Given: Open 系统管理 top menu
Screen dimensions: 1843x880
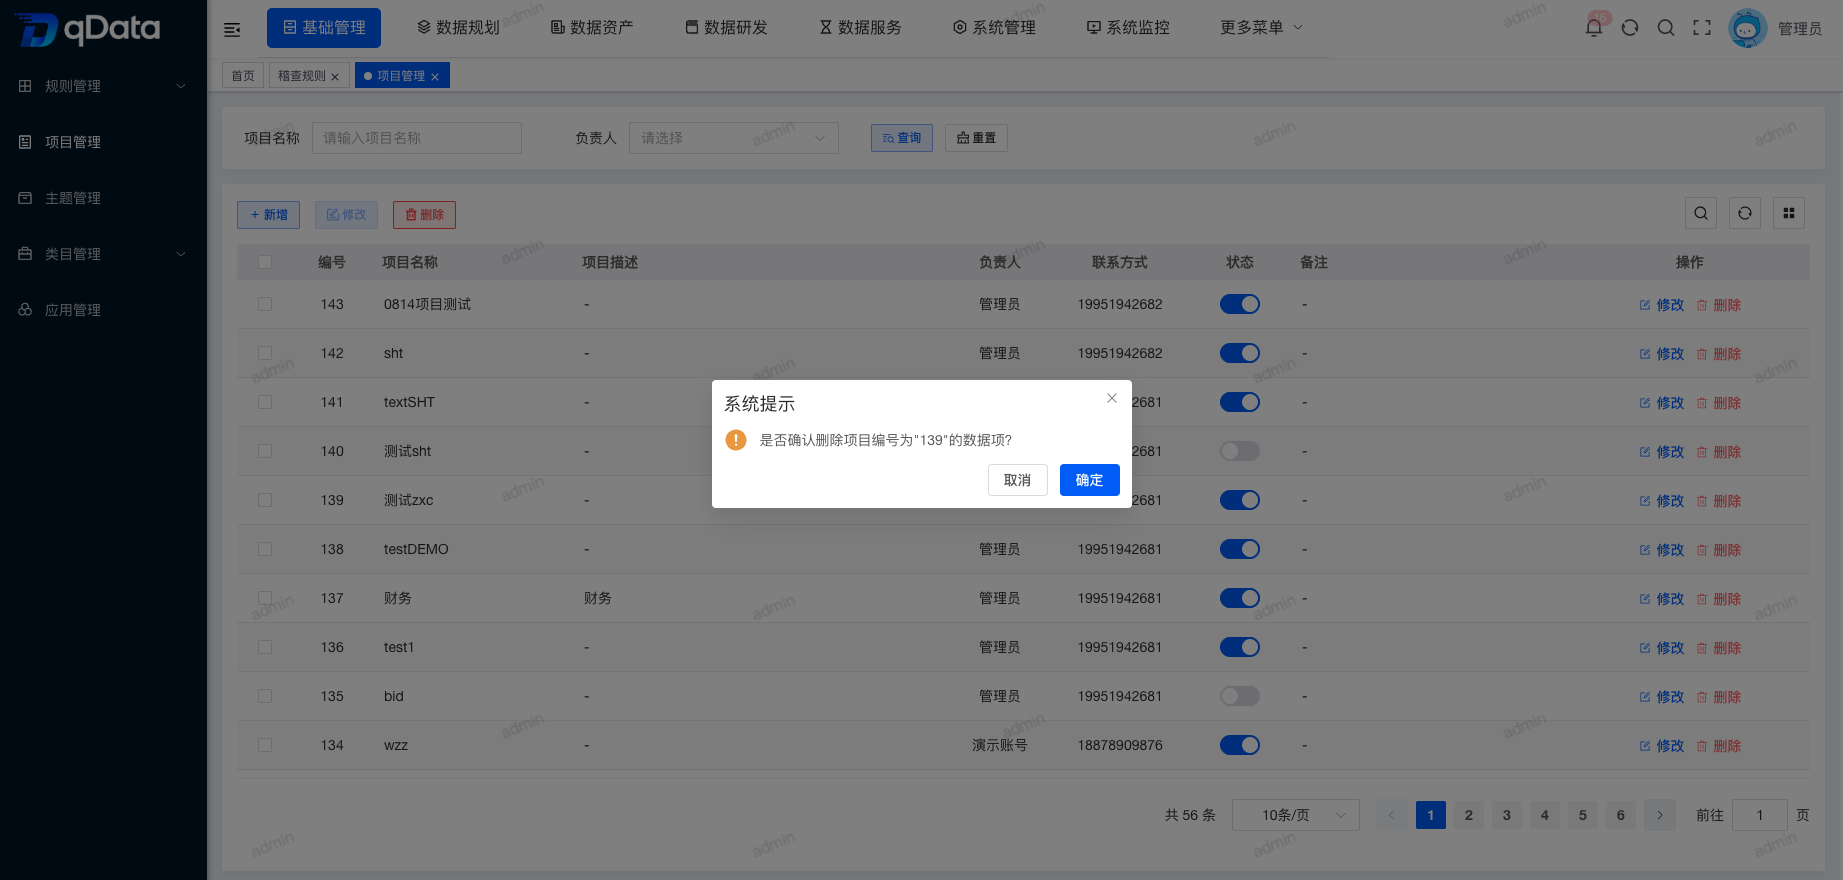Looking at the screenshot, I should 994,28.
